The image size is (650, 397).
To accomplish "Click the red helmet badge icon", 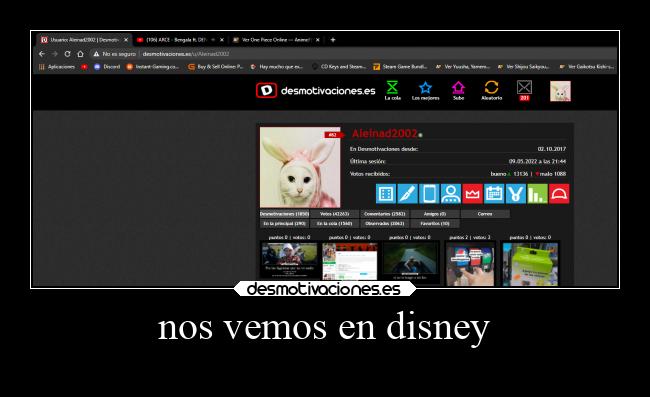I will coord(559,194).
